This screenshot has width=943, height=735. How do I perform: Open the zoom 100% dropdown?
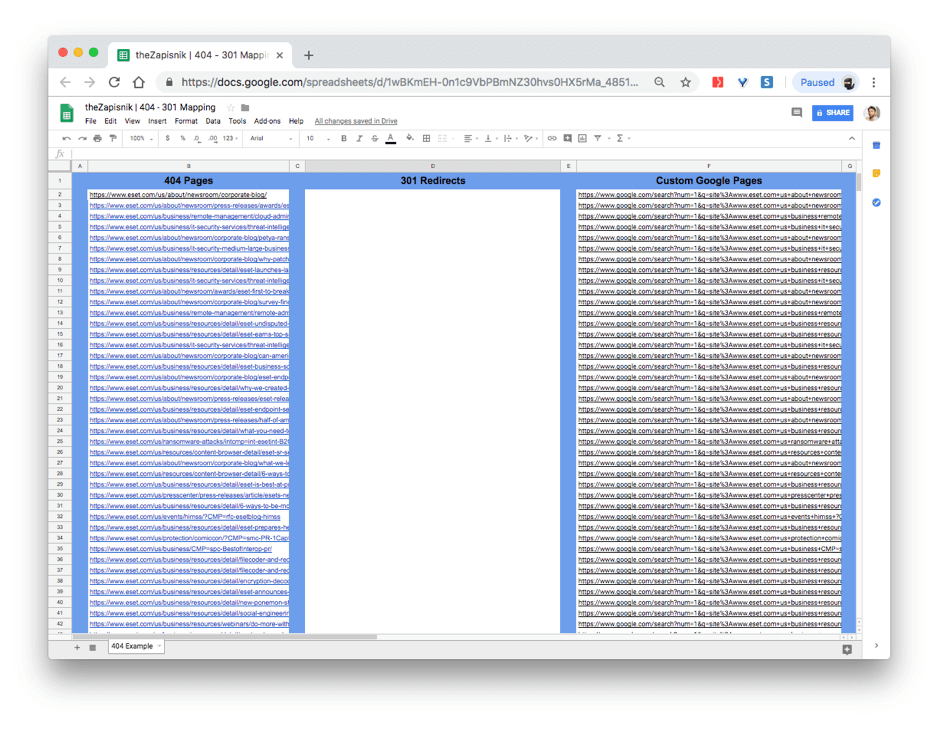click(x=141, y=138)
